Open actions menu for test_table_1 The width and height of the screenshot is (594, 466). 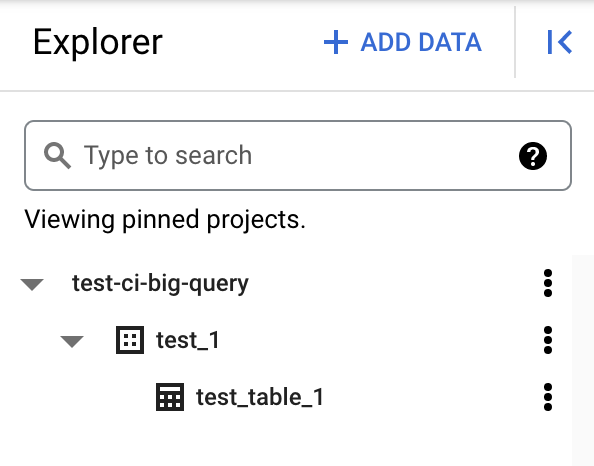click(x=547, y=397)
